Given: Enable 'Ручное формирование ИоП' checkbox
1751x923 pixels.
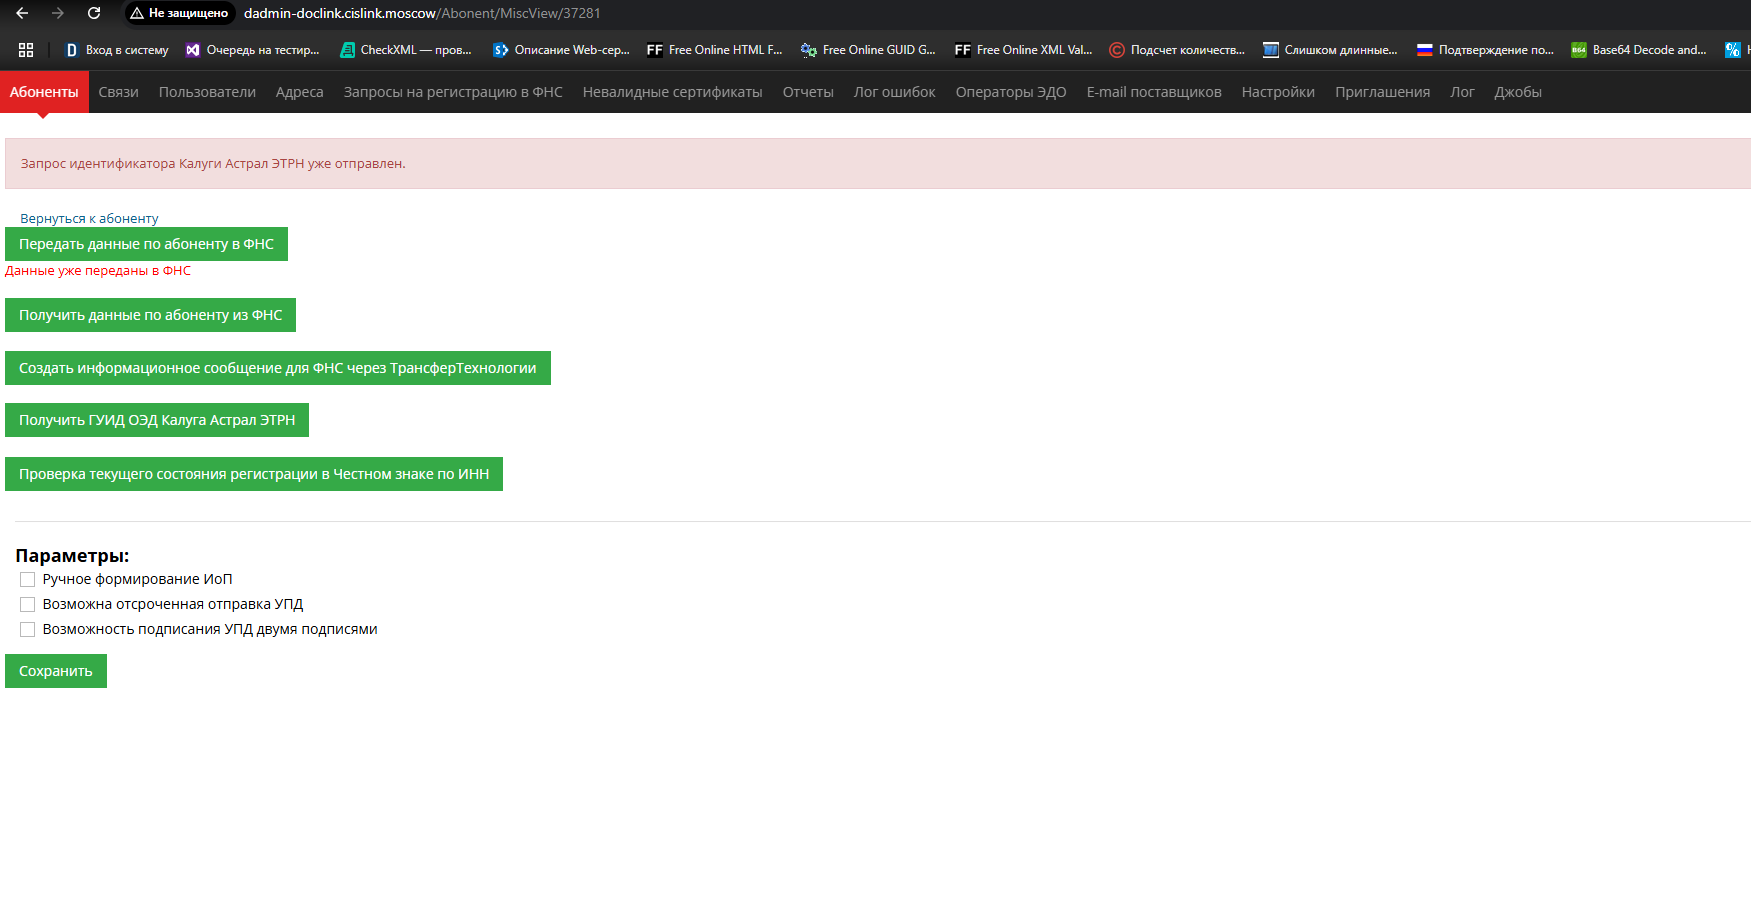Looking at the screenshot, I should click(x=28, y=580).
